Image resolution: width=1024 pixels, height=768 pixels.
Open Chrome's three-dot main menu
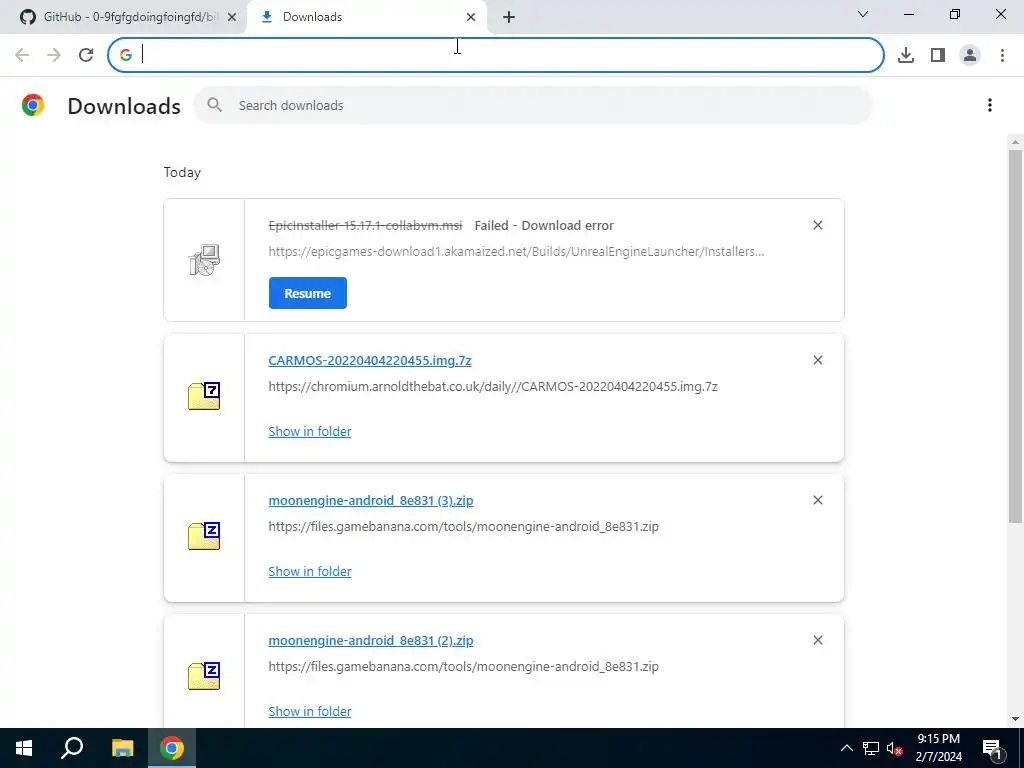coord(1002,55)
